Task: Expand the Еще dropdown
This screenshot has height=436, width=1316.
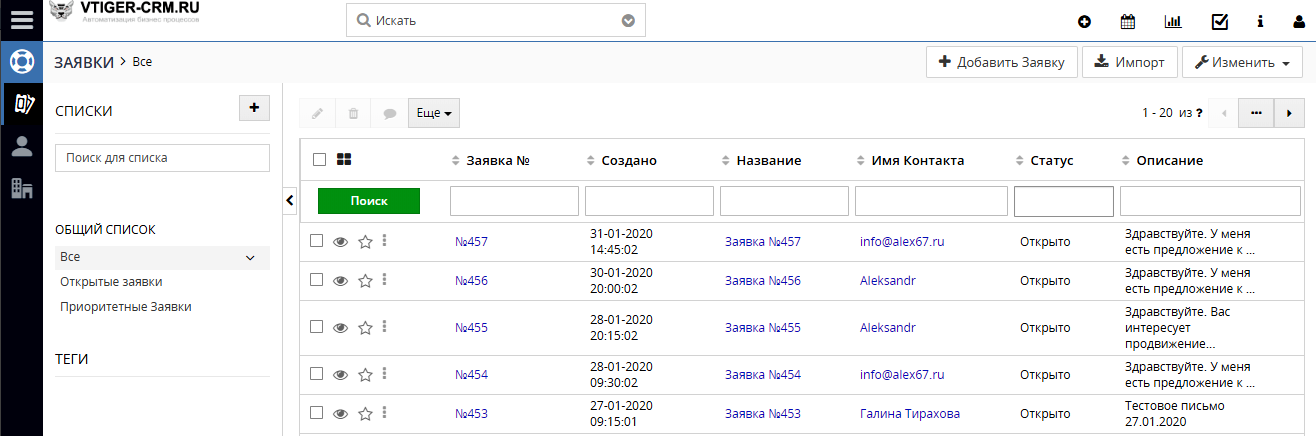Action: [433, 114]
